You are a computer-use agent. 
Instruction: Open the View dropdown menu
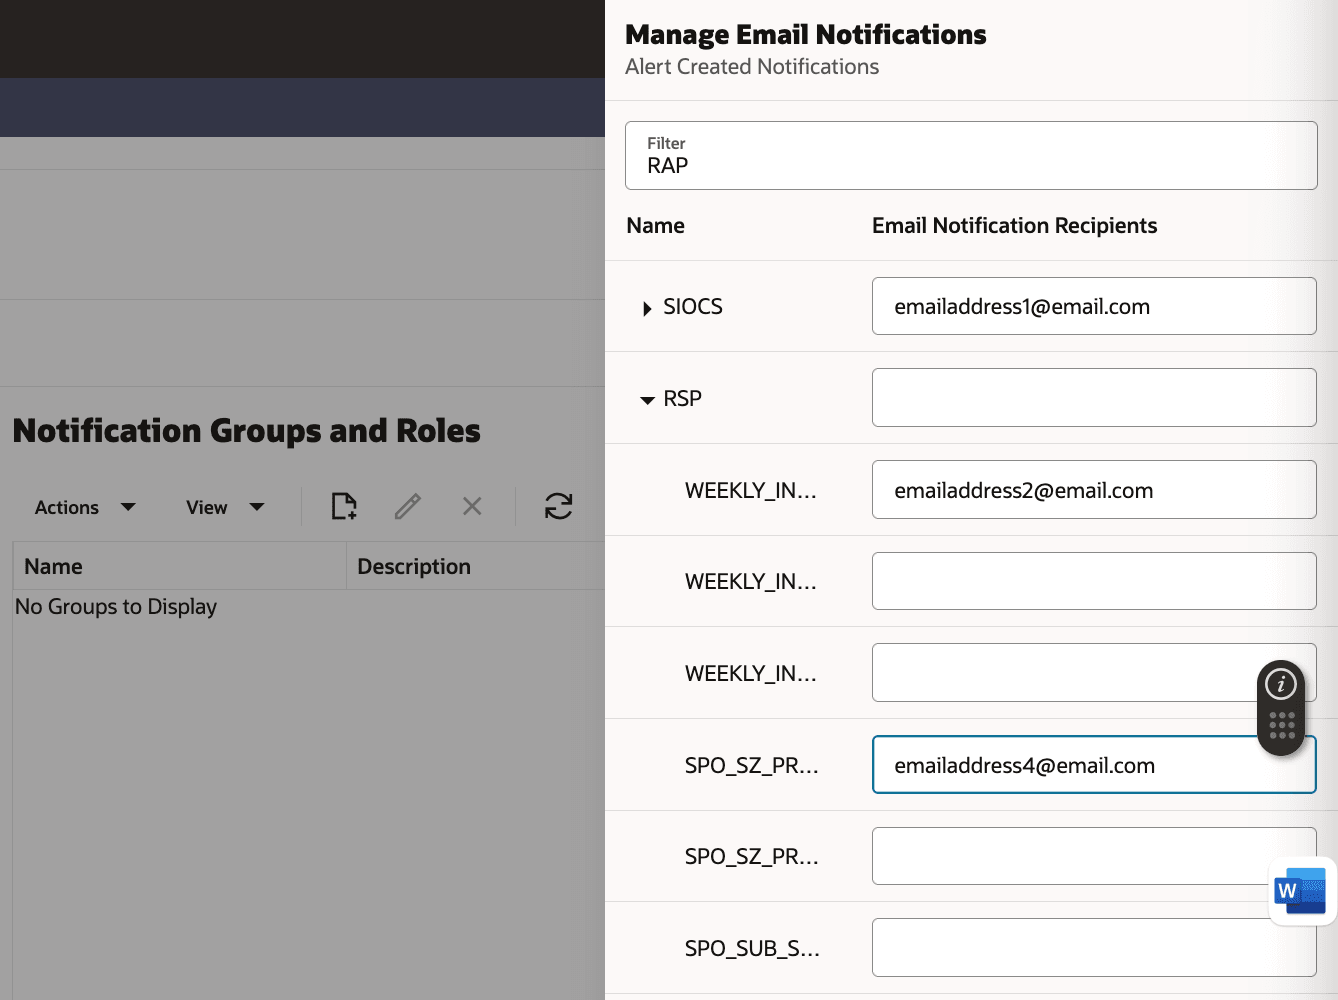[225, 507]
